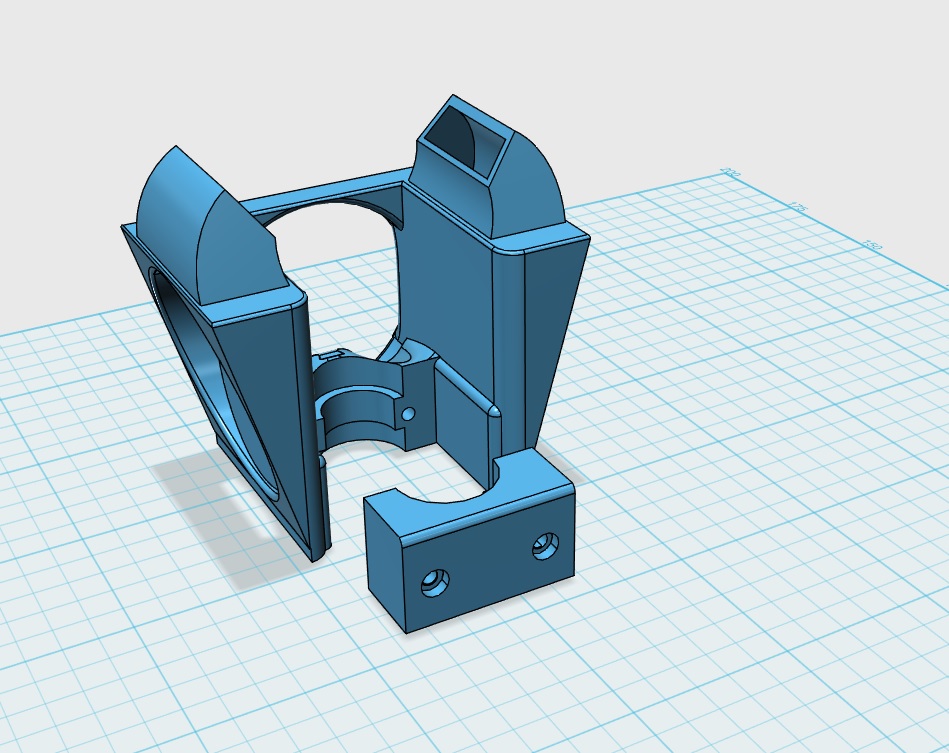Click the right screw hole on clamp block
Screen dimensions: 949x753
pos(545,545)
